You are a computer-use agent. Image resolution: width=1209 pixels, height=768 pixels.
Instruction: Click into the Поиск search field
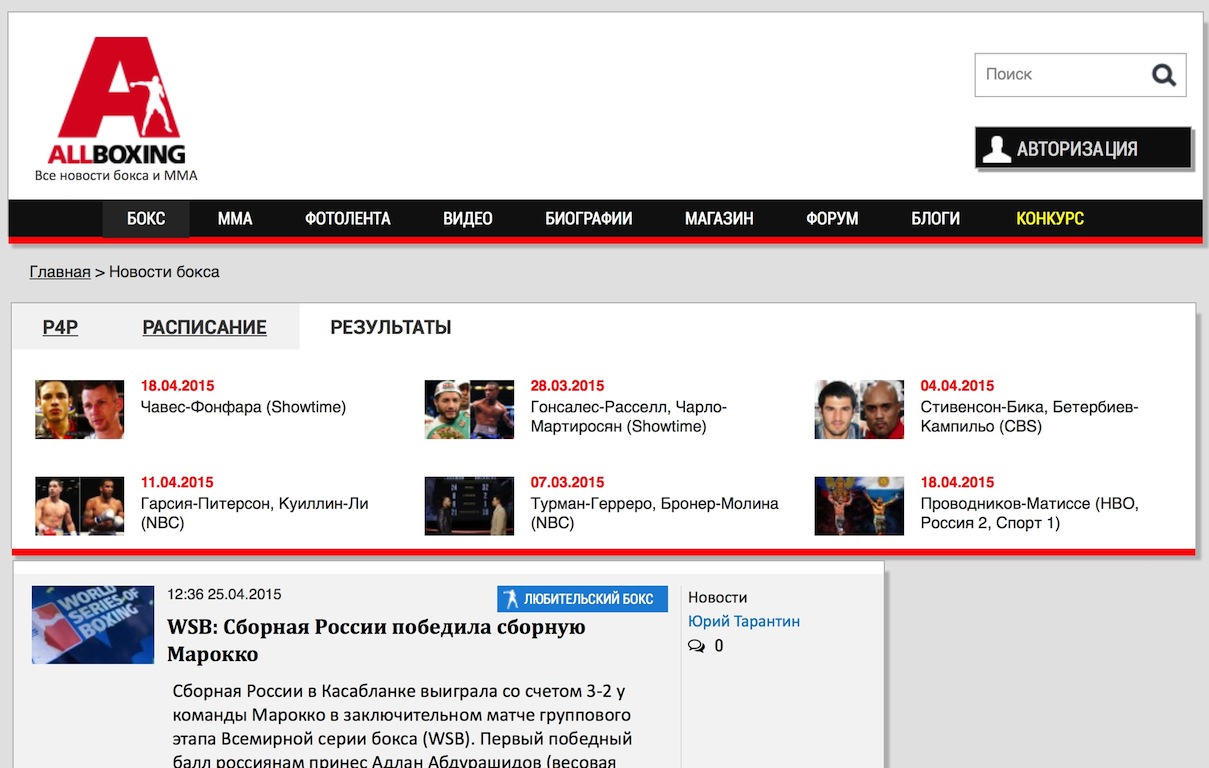[1060, 75]
